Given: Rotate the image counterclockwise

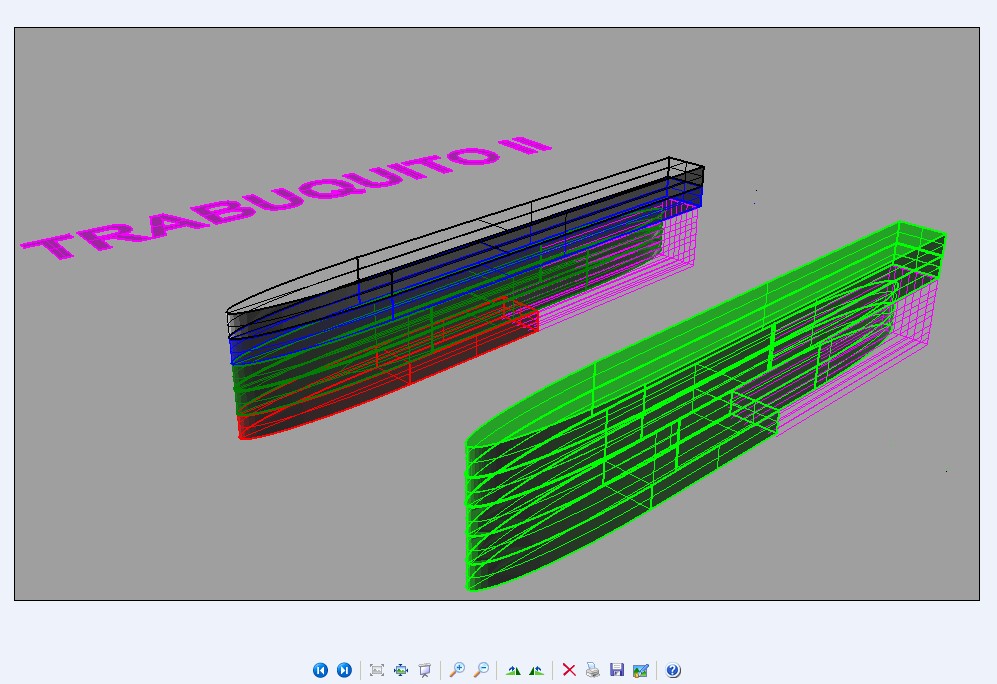Looking at the screenshot, I should click(x=537, y=670).
